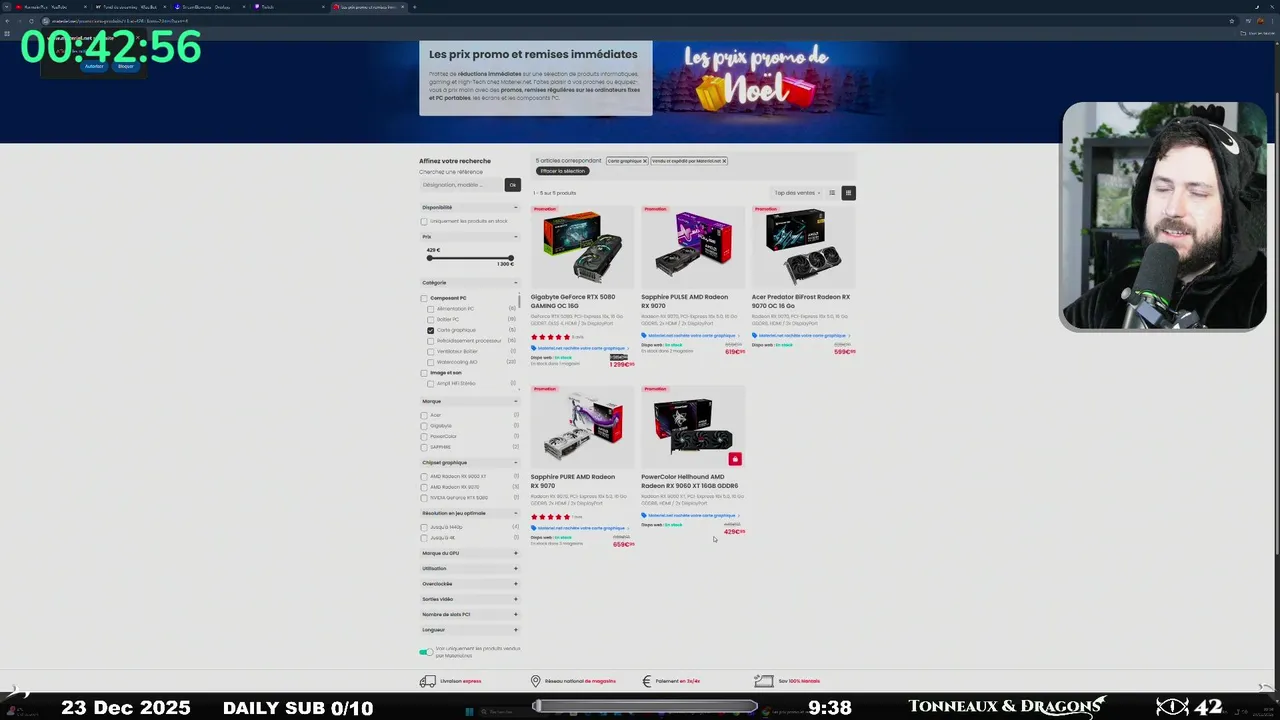This screenshot has width=1280, height=720.
Task: Check AMD Radeon RX 9060 XT chipset
Action: coord(424,477)
